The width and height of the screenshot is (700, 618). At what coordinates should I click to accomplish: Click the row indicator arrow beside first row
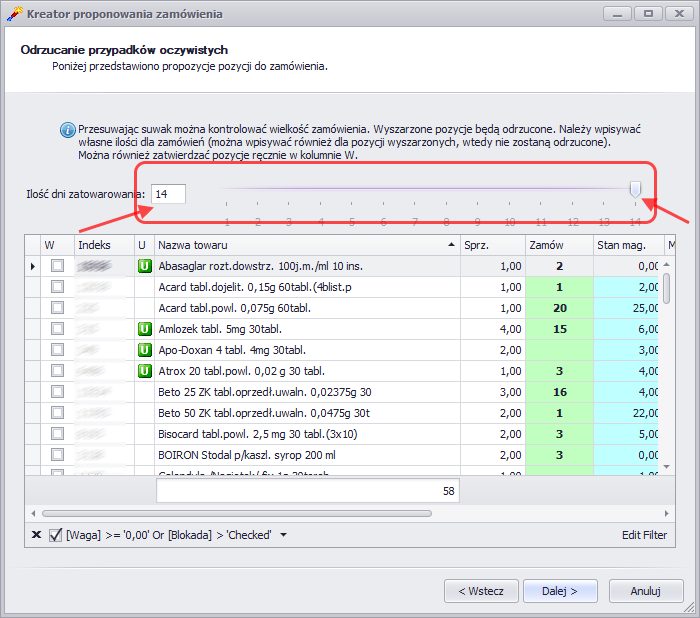(32, 266)
